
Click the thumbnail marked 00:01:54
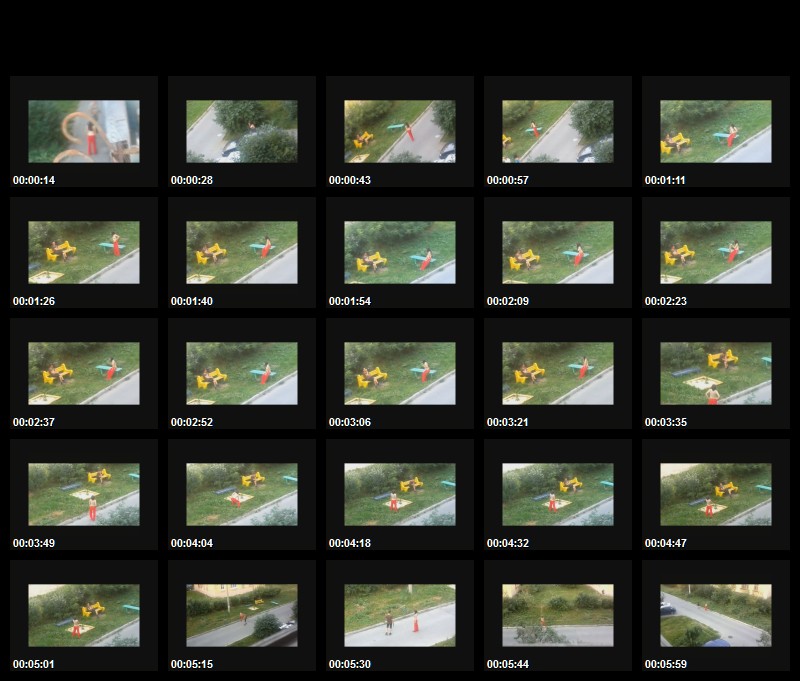400,252
